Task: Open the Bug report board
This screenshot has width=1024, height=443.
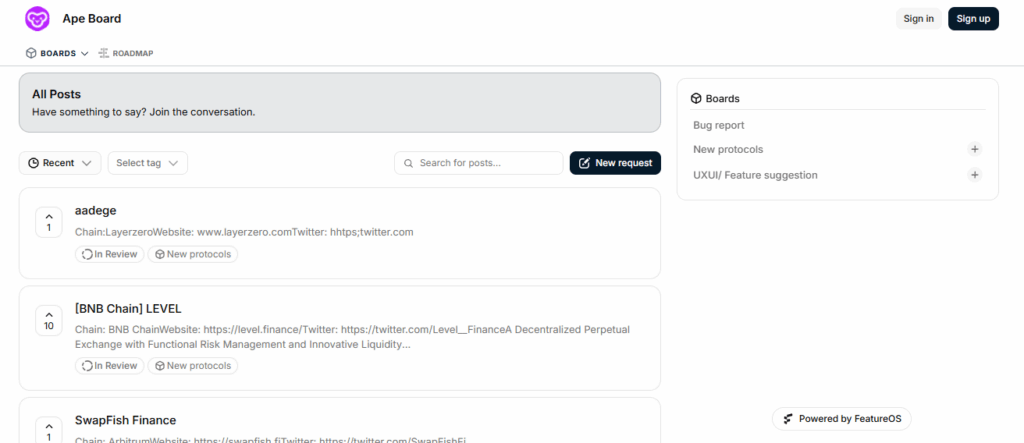Action: (719, 125)
